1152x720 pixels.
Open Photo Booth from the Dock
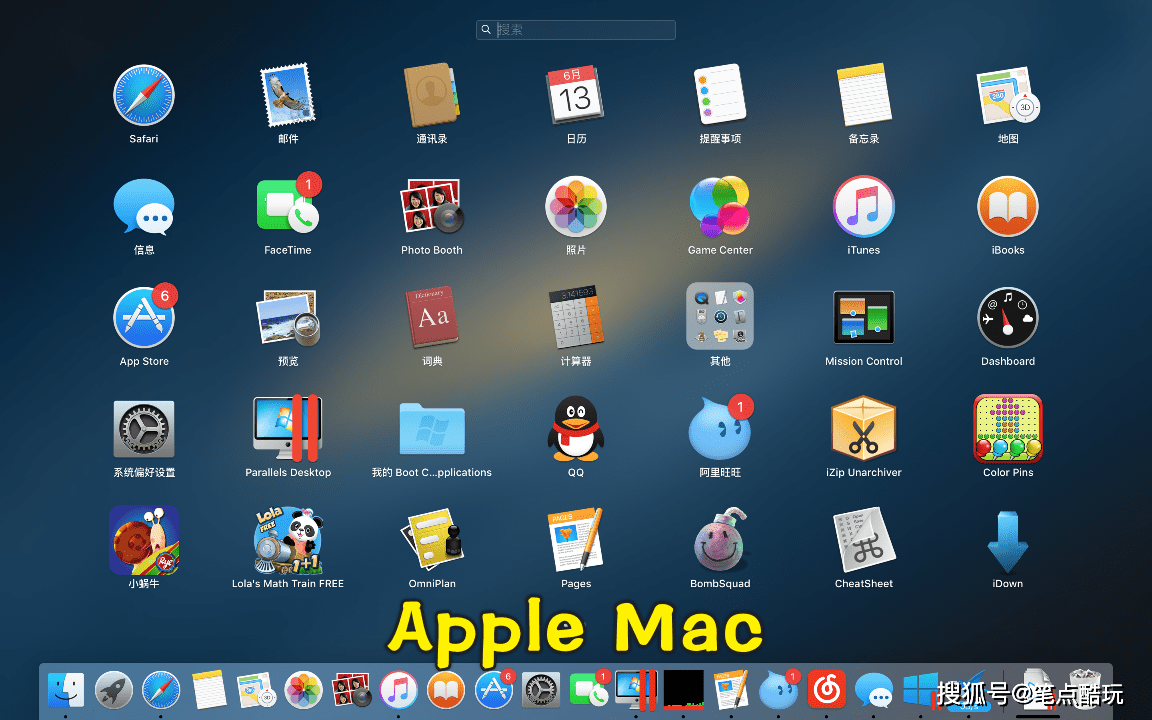pos(351,691)
